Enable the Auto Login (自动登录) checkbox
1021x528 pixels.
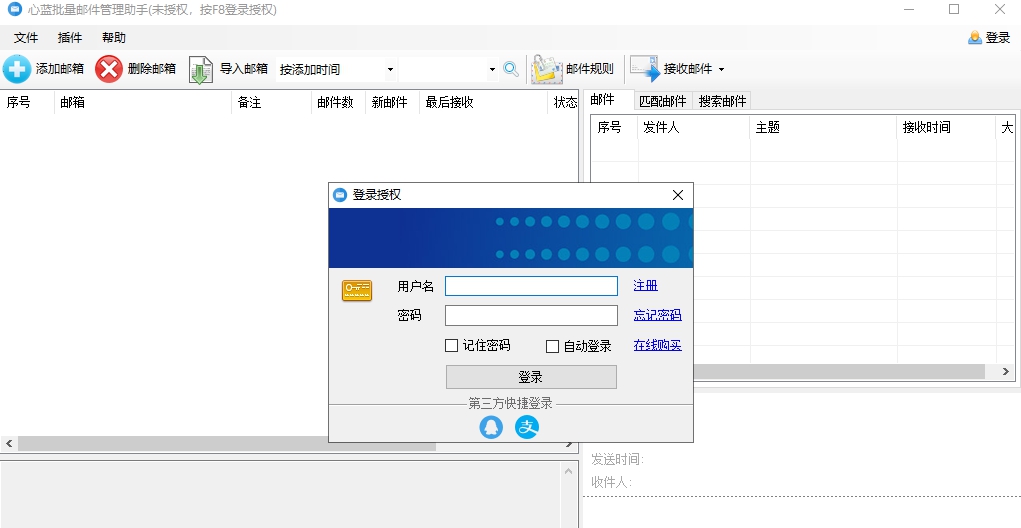(x=552, y=346)
